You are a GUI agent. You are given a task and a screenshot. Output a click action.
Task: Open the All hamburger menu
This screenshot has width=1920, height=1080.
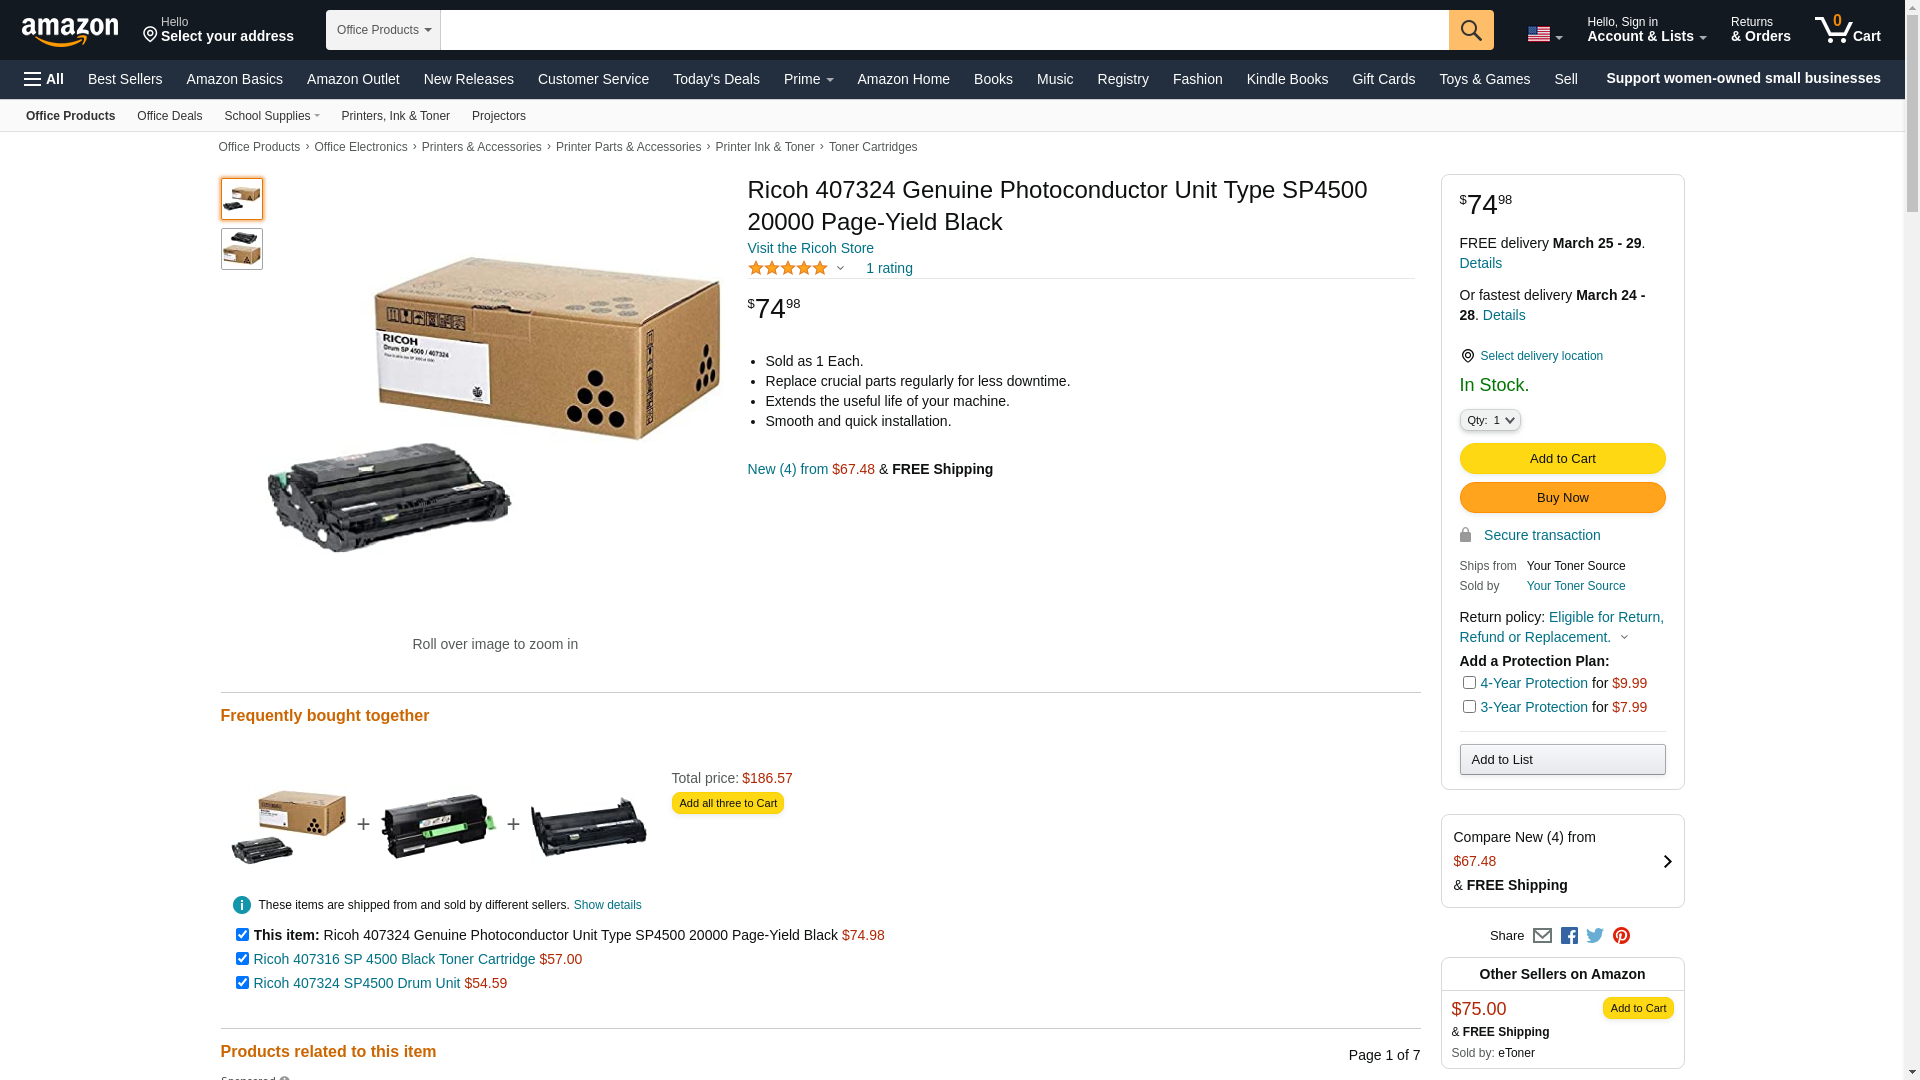(44, 79)
